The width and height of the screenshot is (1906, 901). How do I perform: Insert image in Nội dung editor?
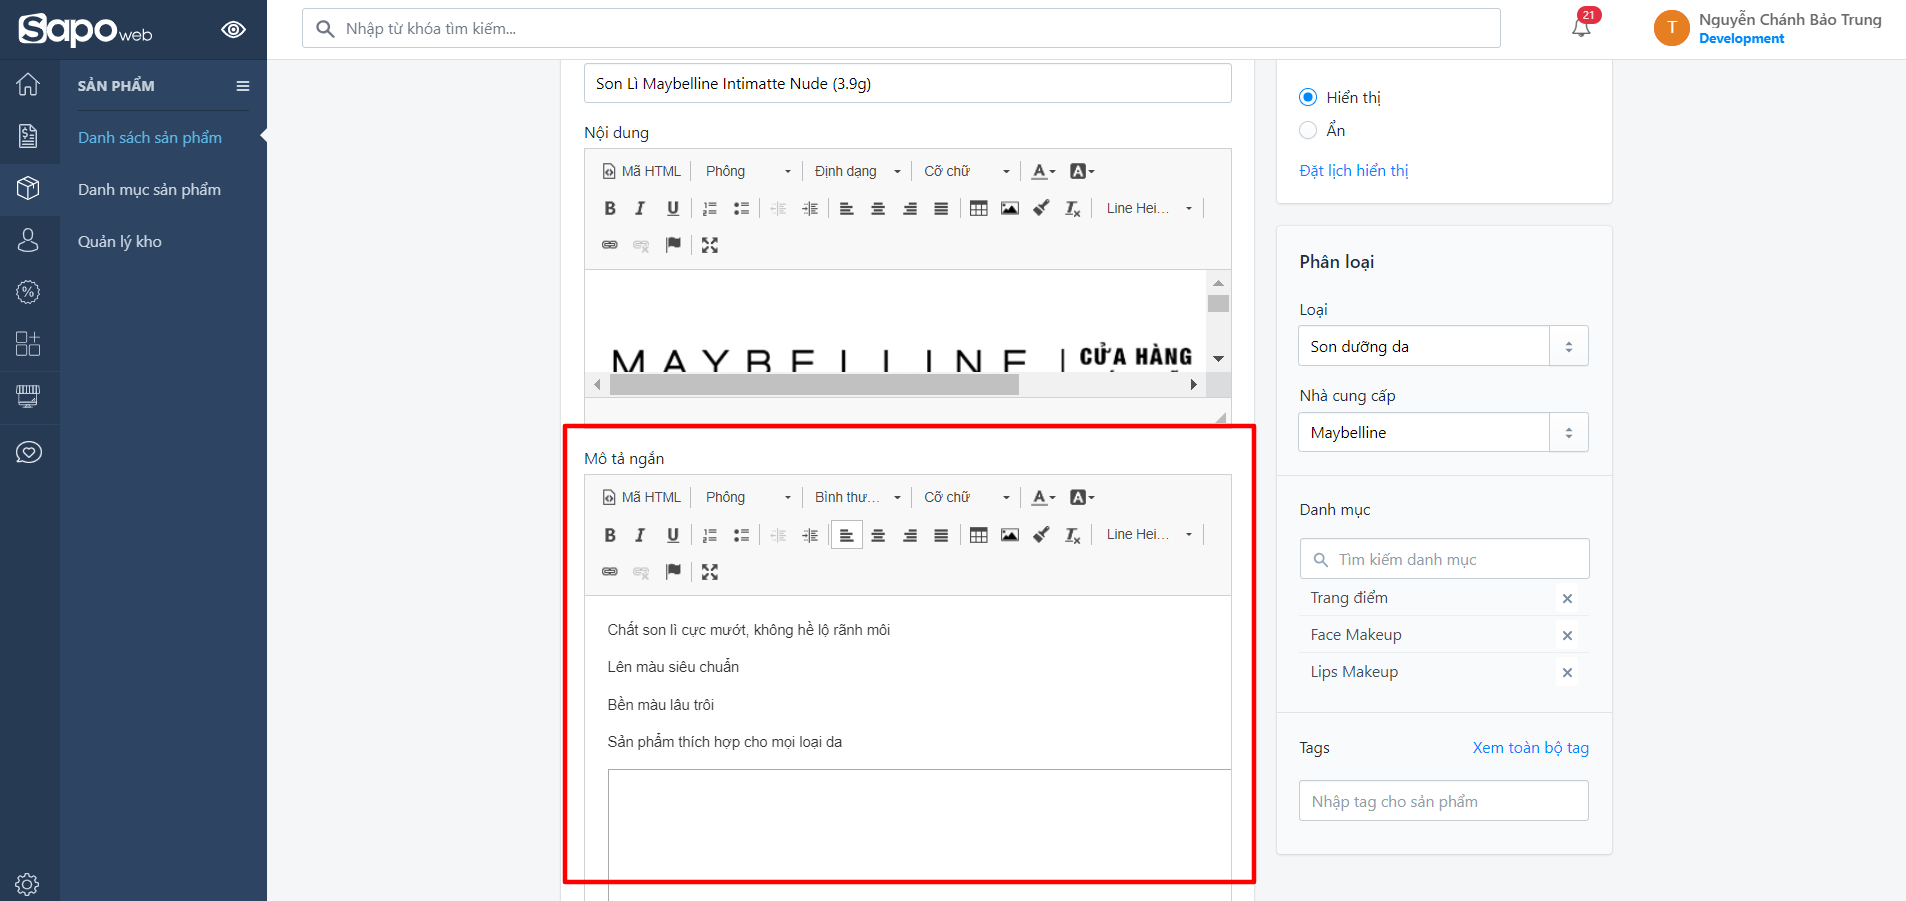pos(1010,208)
